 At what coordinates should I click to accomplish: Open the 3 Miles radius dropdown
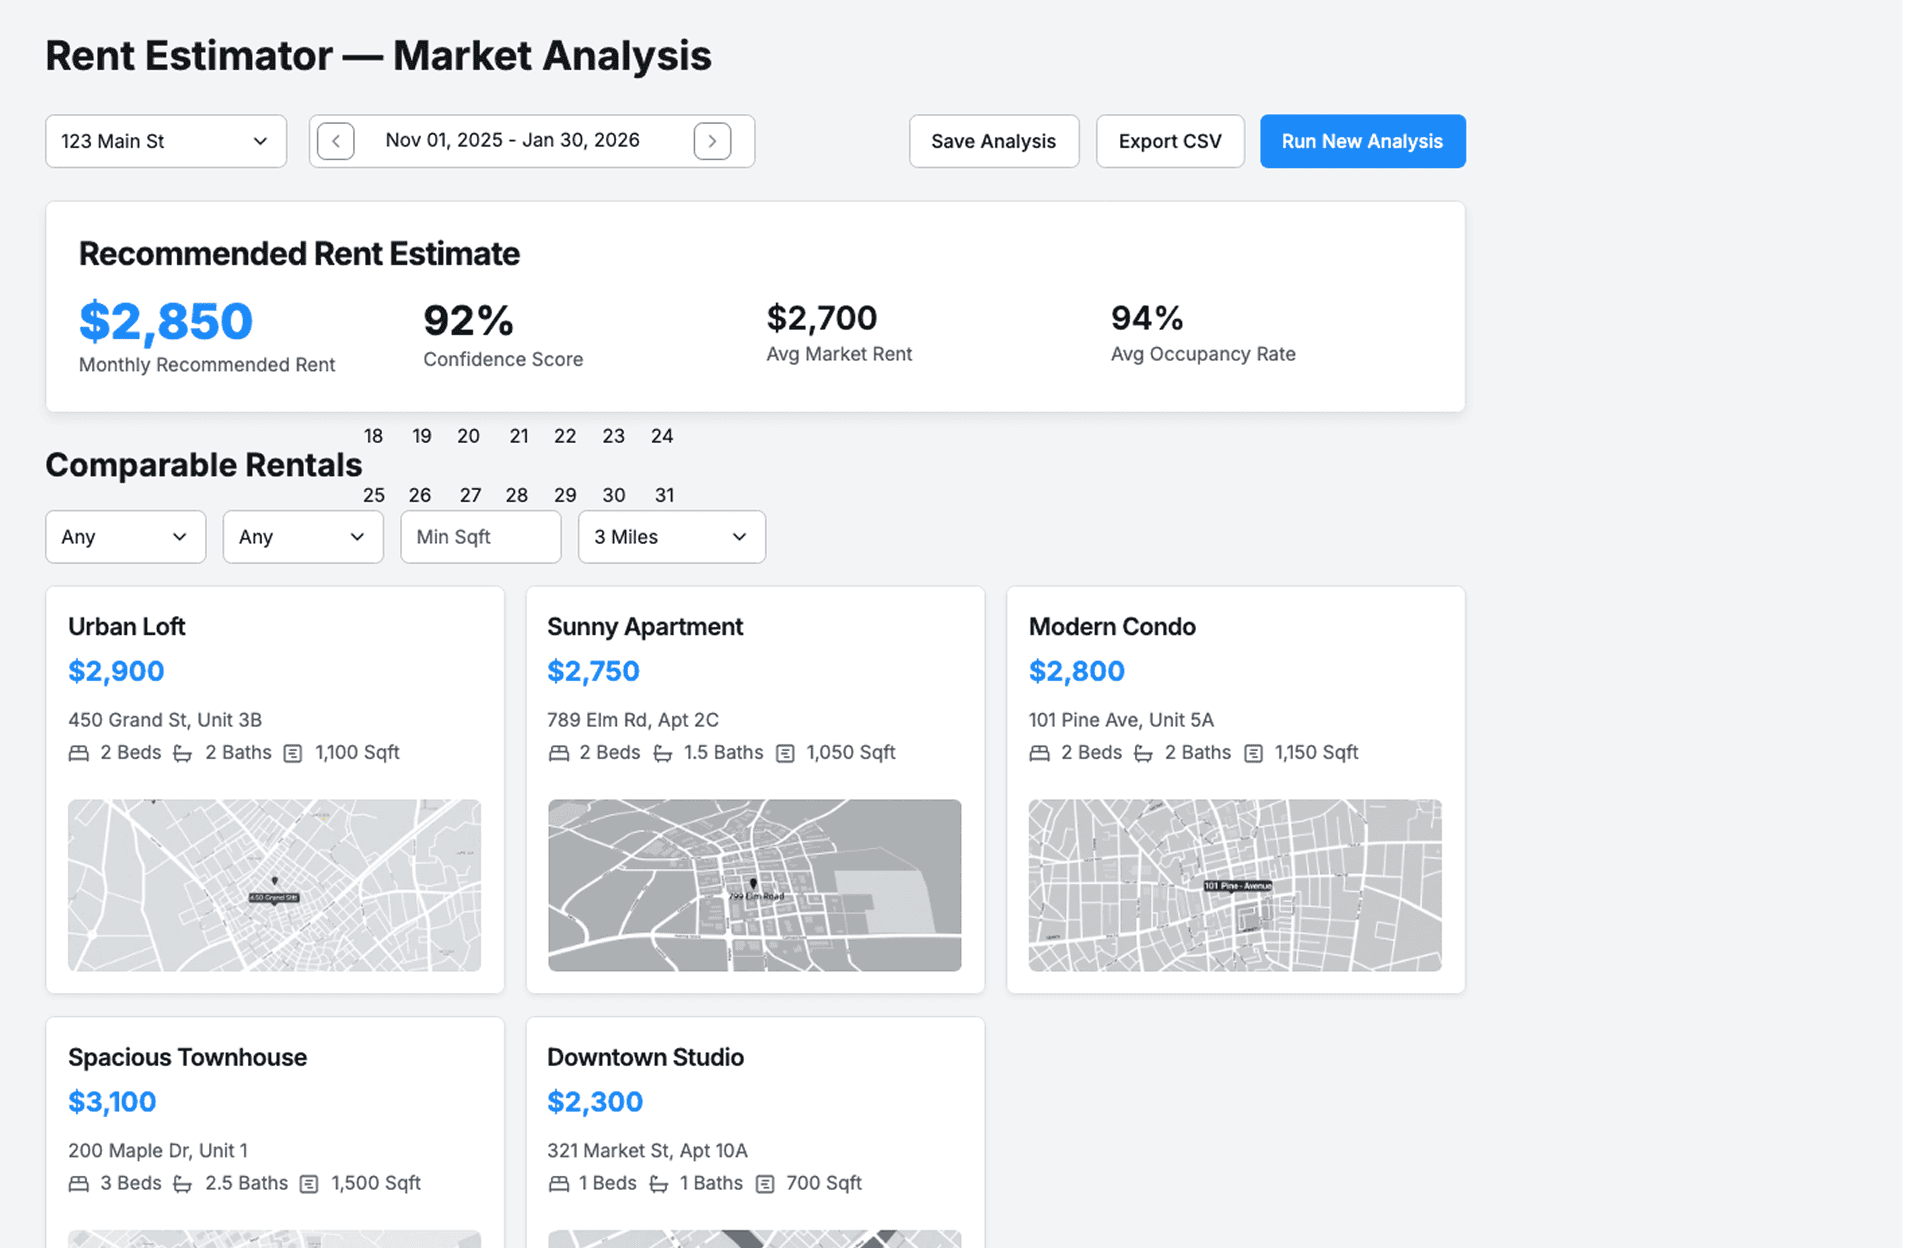(x=671, y=537)
